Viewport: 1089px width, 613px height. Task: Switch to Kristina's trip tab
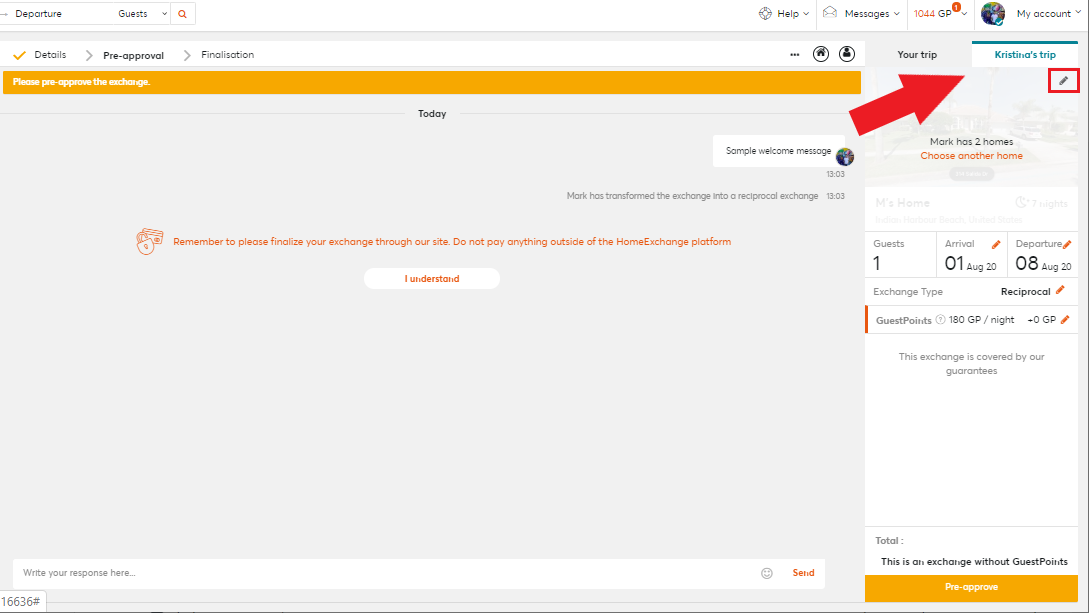point(1024,55)
